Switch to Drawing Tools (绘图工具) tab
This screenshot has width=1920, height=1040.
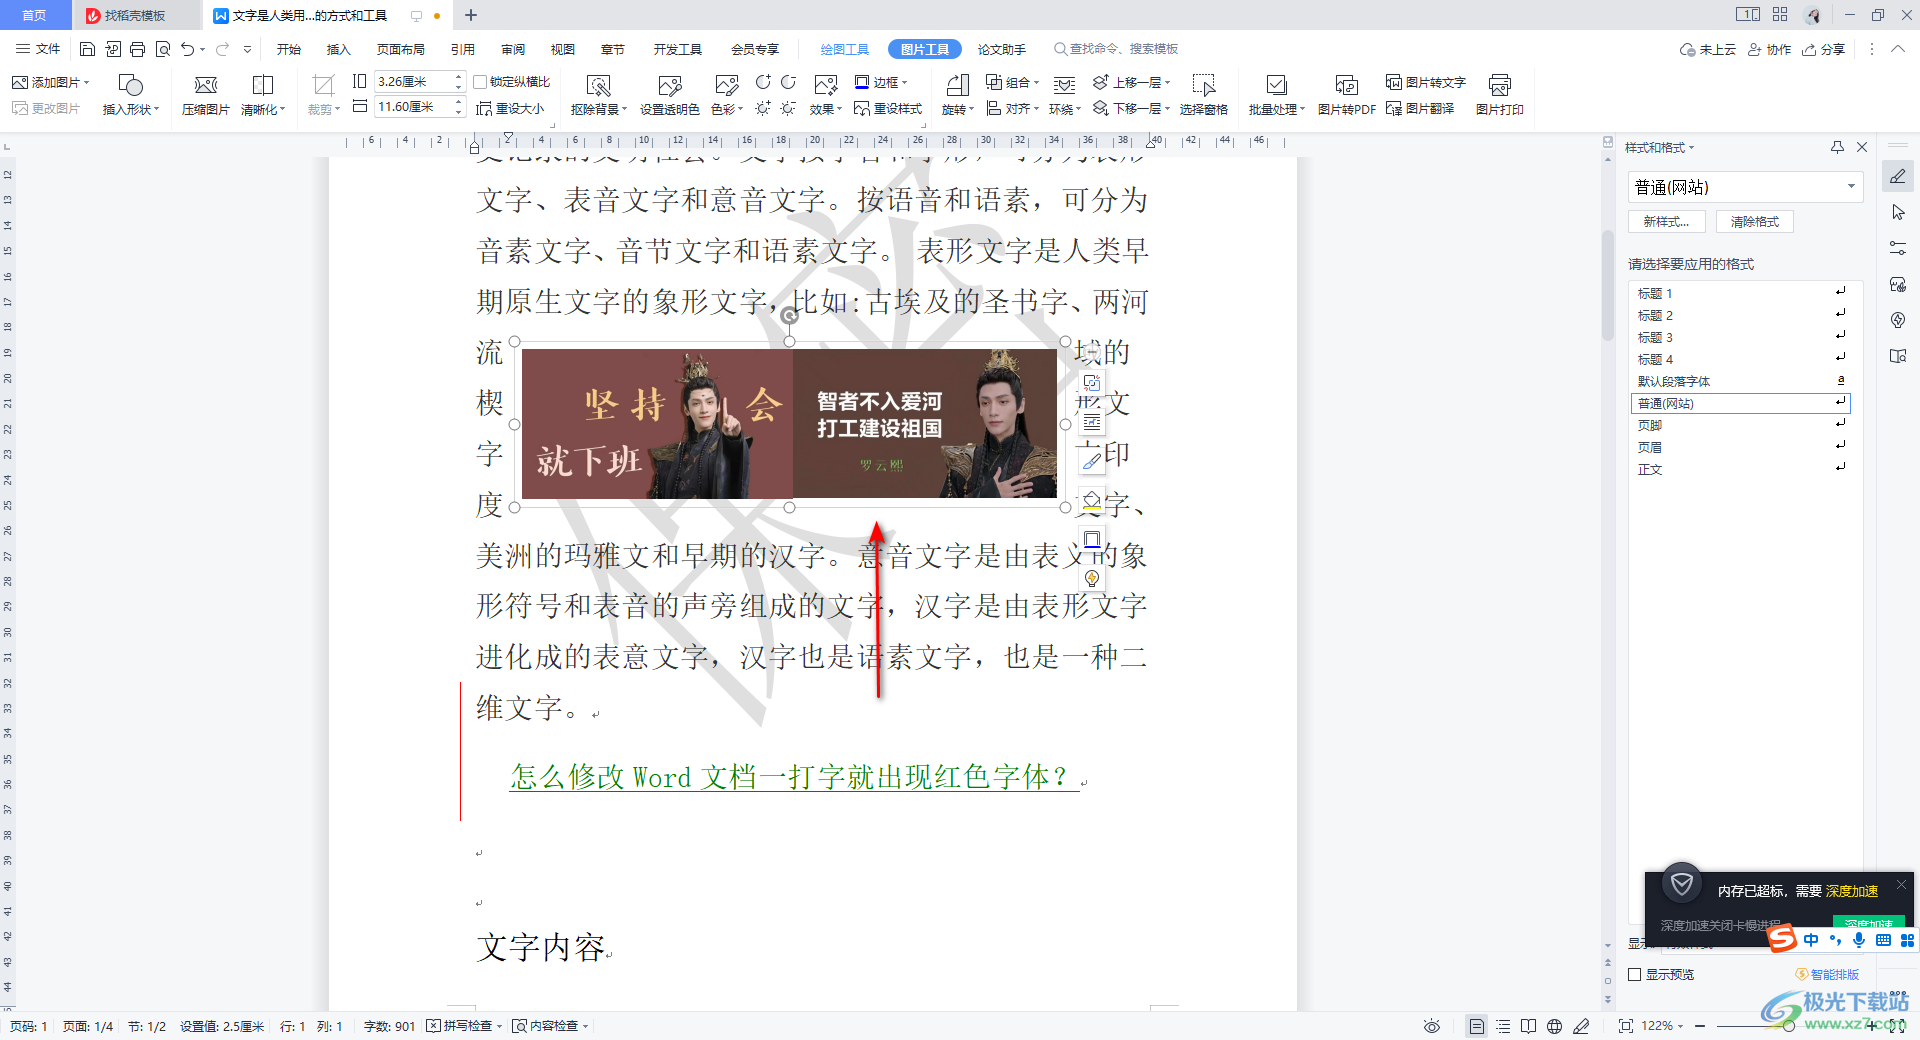(x=845, y=49)
